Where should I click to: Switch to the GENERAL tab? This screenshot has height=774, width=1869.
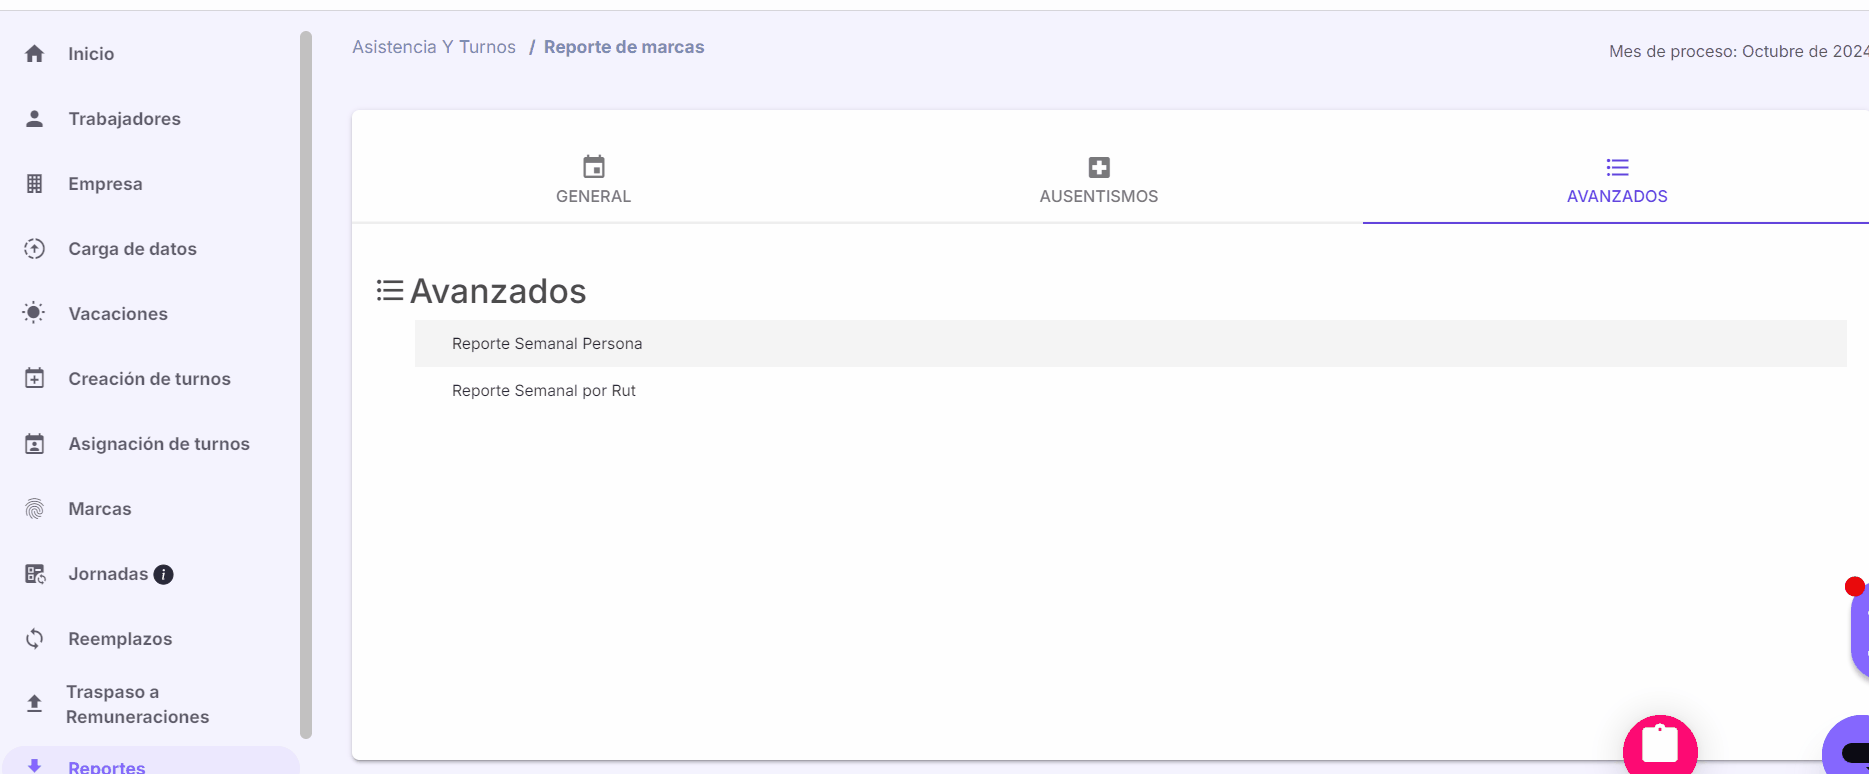(594, 180)
